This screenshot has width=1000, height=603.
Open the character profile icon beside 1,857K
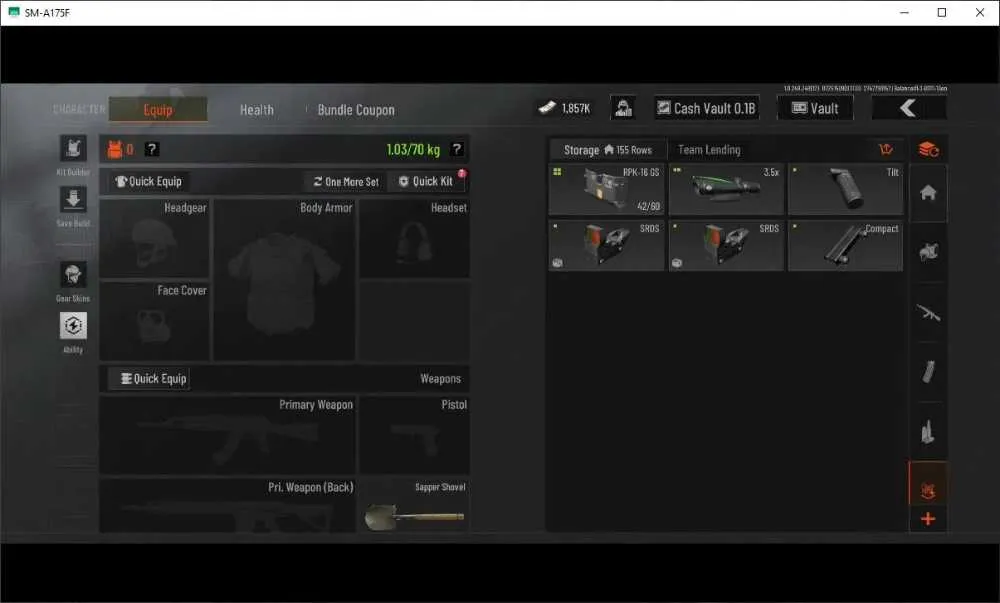623,108
